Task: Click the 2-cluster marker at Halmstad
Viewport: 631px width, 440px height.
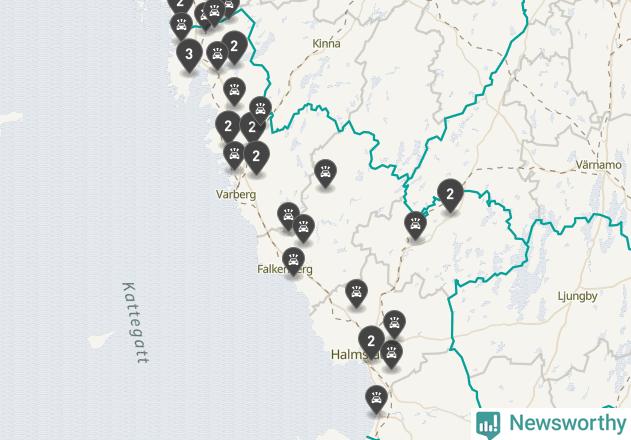Action: (371, 343)
